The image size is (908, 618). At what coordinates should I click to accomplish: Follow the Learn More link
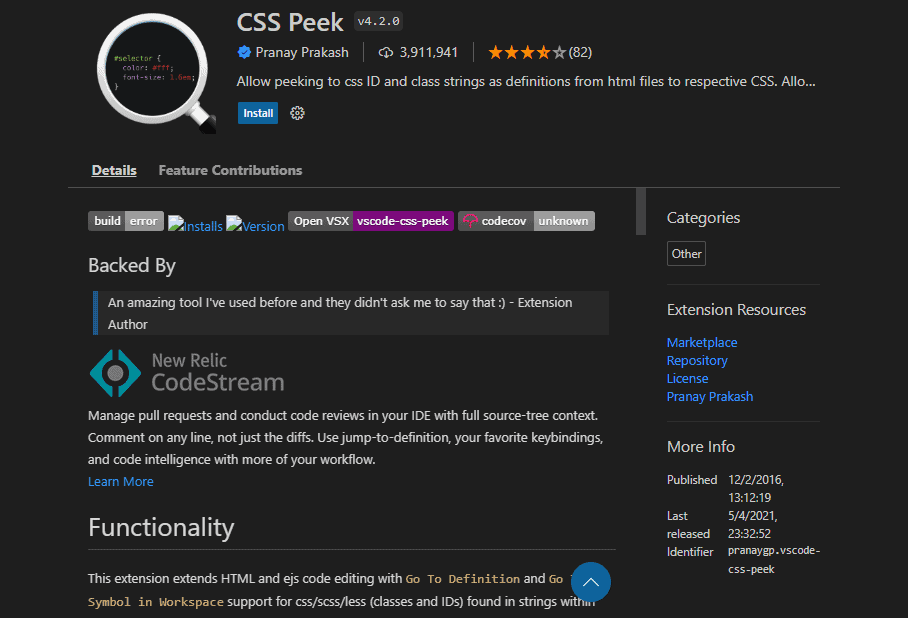pos(120,481)
